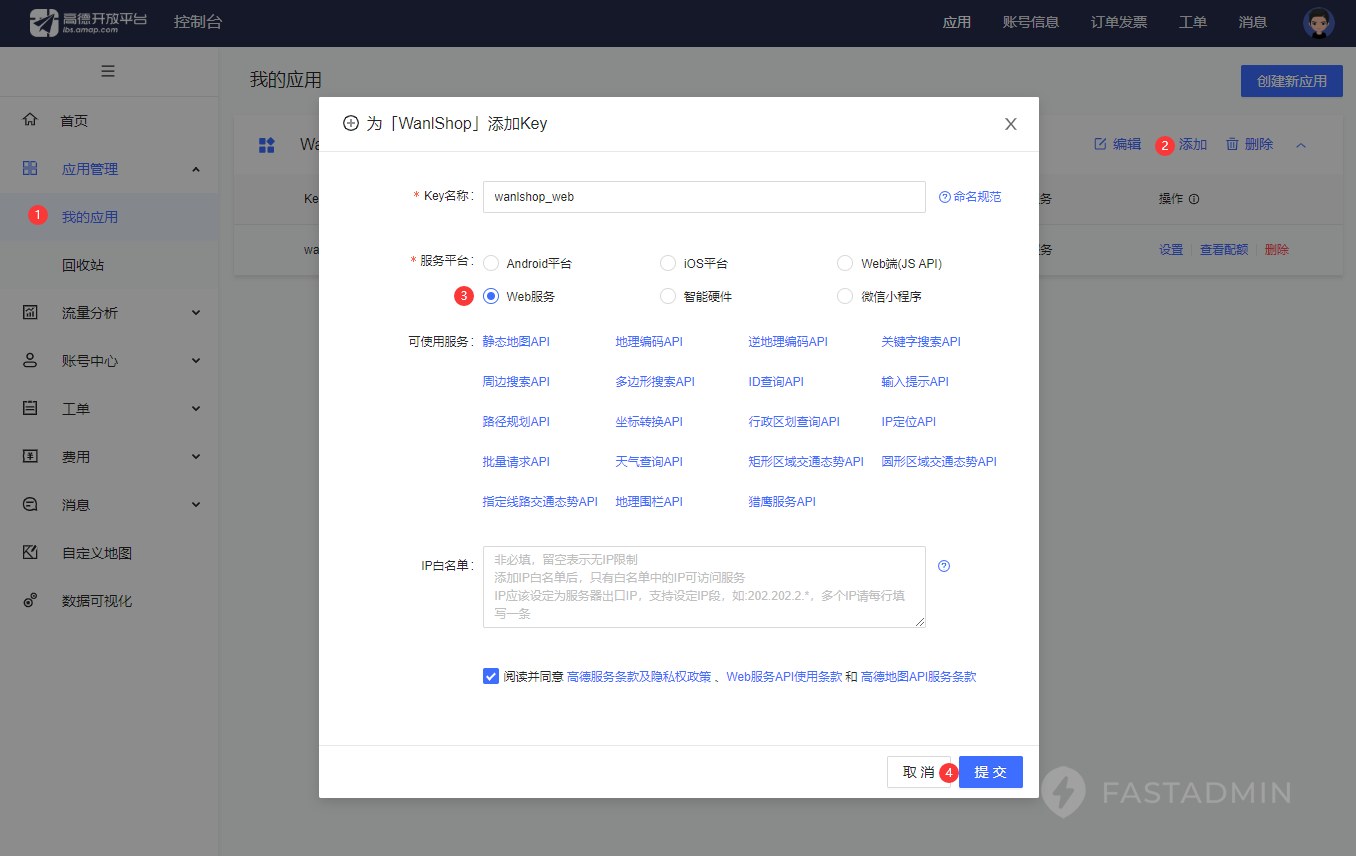
Task: Click the 消息 sidebar chat icon
Action: [30, 504]
